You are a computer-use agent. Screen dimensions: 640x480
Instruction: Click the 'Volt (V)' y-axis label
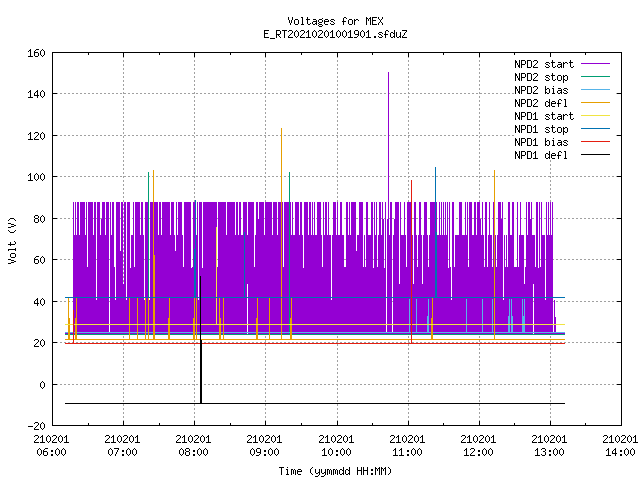(12, 241)
